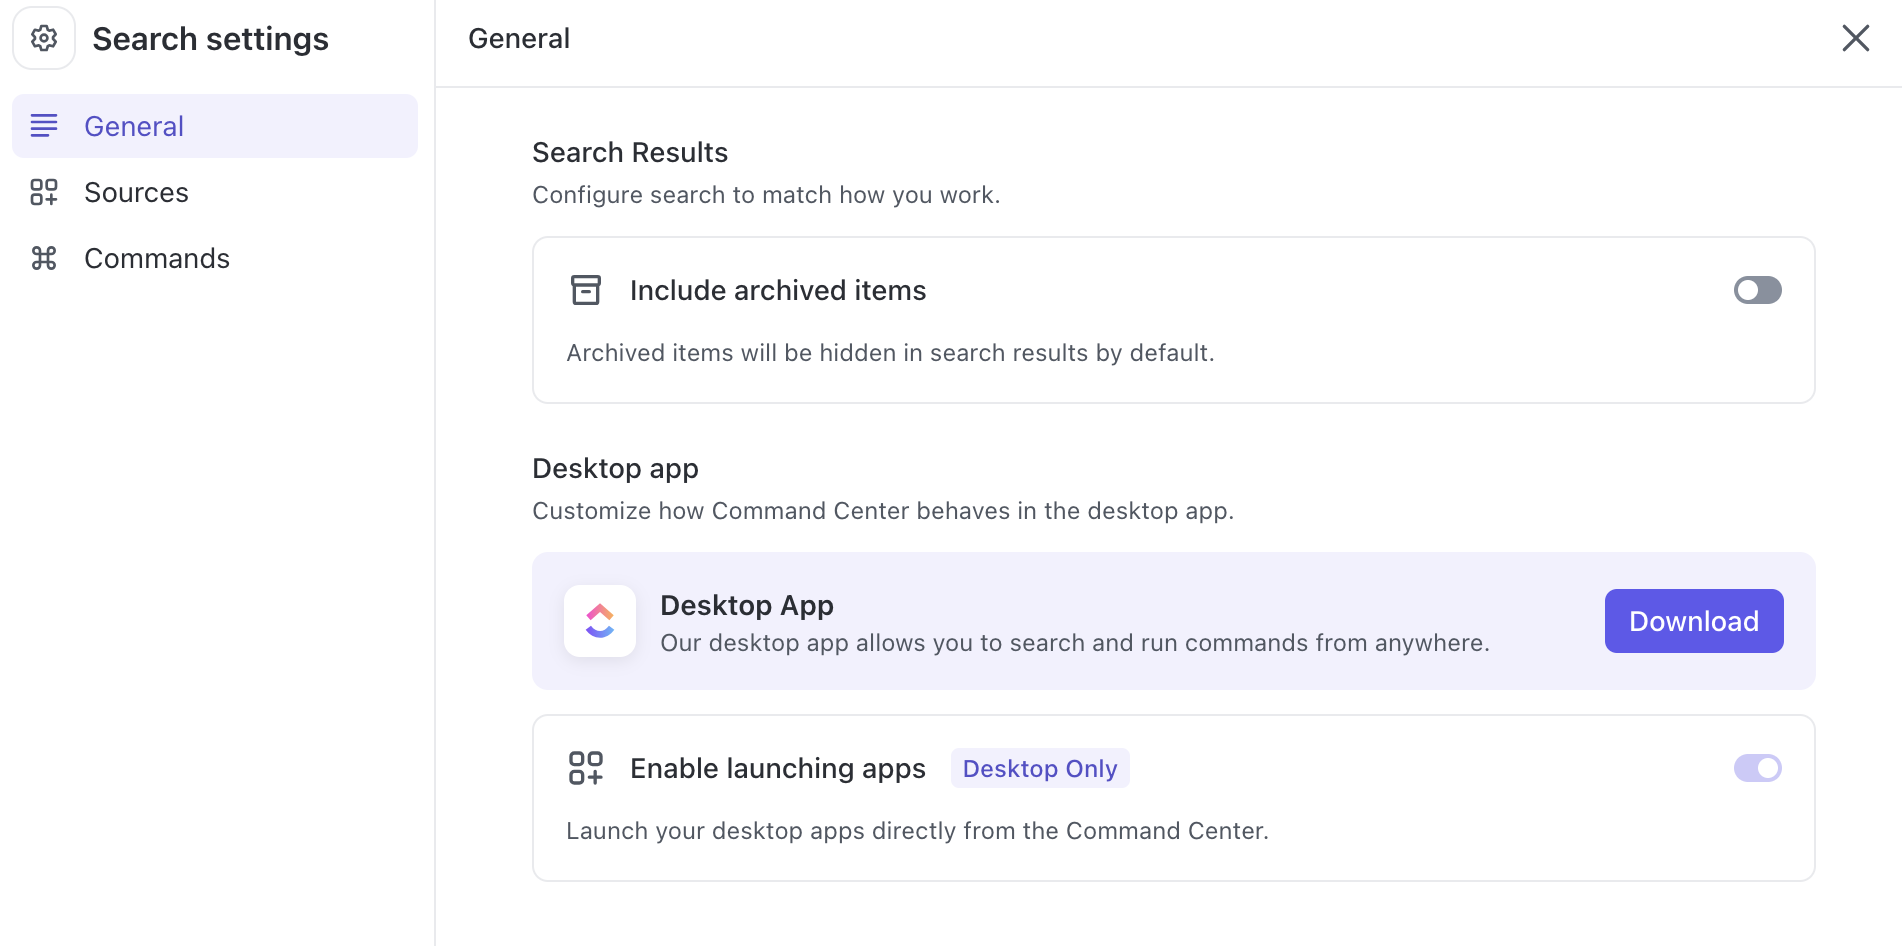
Task: Click the Commands key icon in sidebar
Action: click(44, 258)
